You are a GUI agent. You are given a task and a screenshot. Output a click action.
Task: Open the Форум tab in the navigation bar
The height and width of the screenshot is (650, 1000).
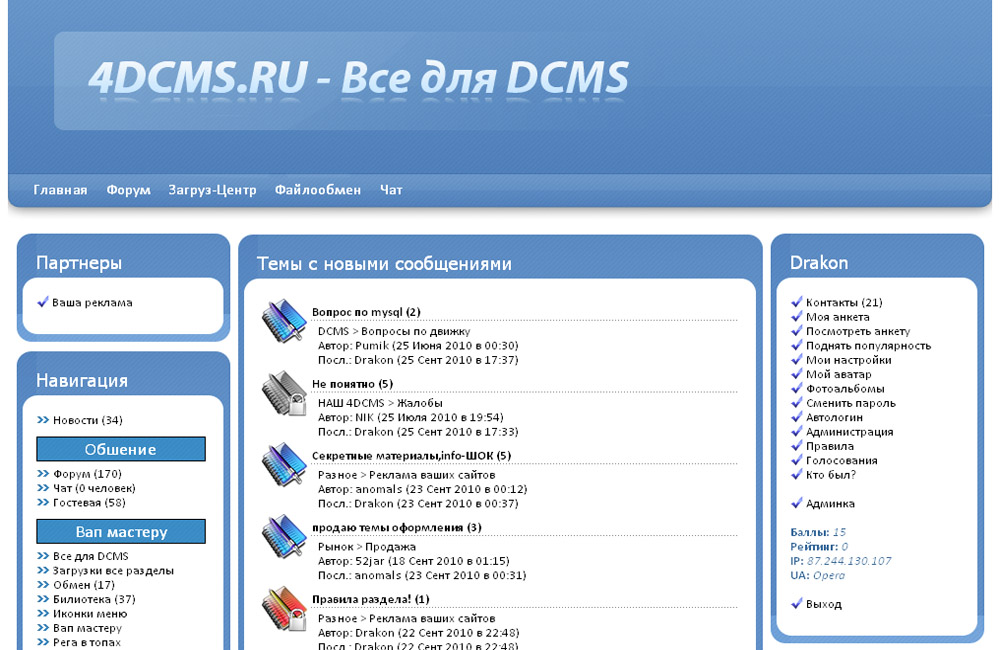pyautogui.click(x=128, y=190)
